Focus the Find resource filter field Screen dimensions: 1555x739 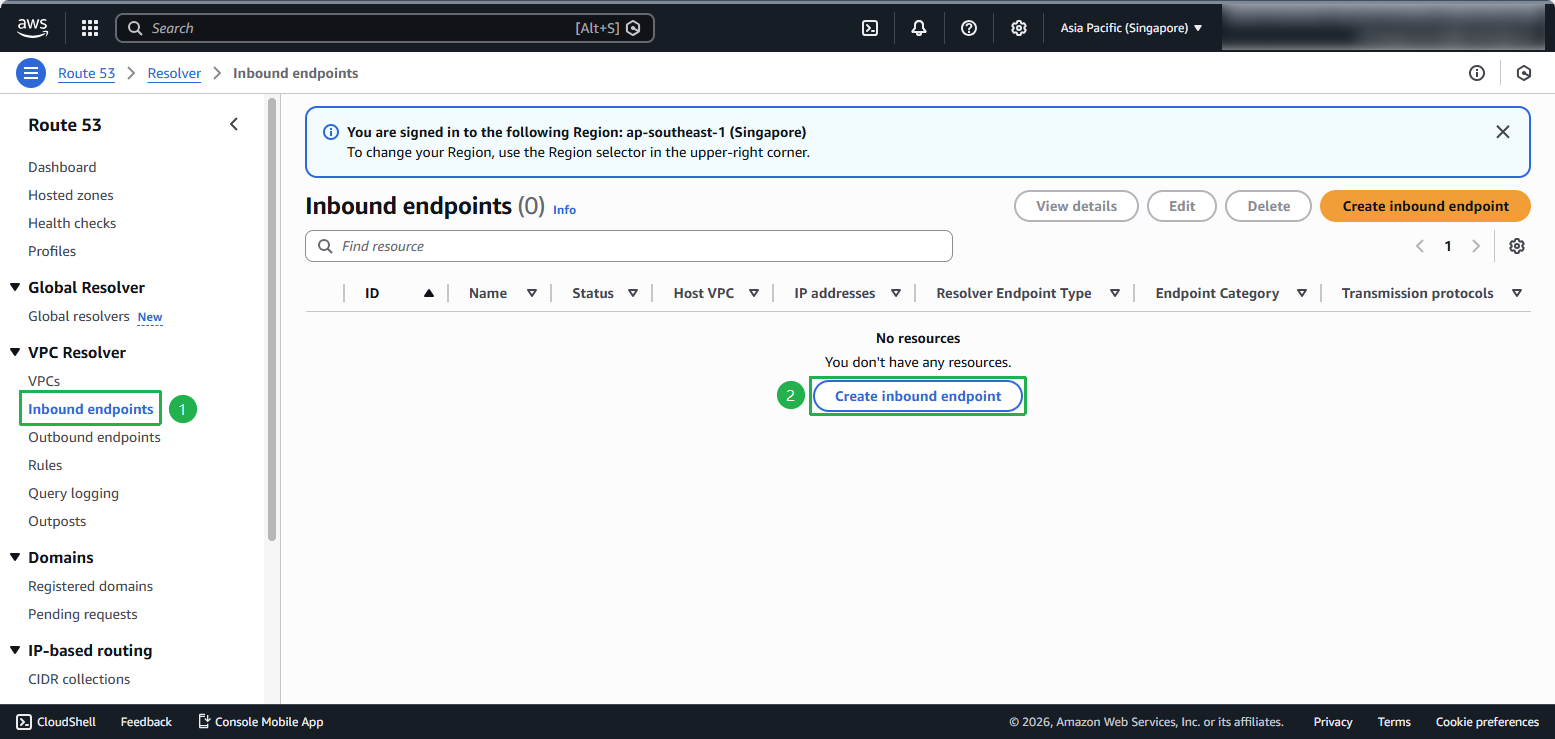[629, 246]
